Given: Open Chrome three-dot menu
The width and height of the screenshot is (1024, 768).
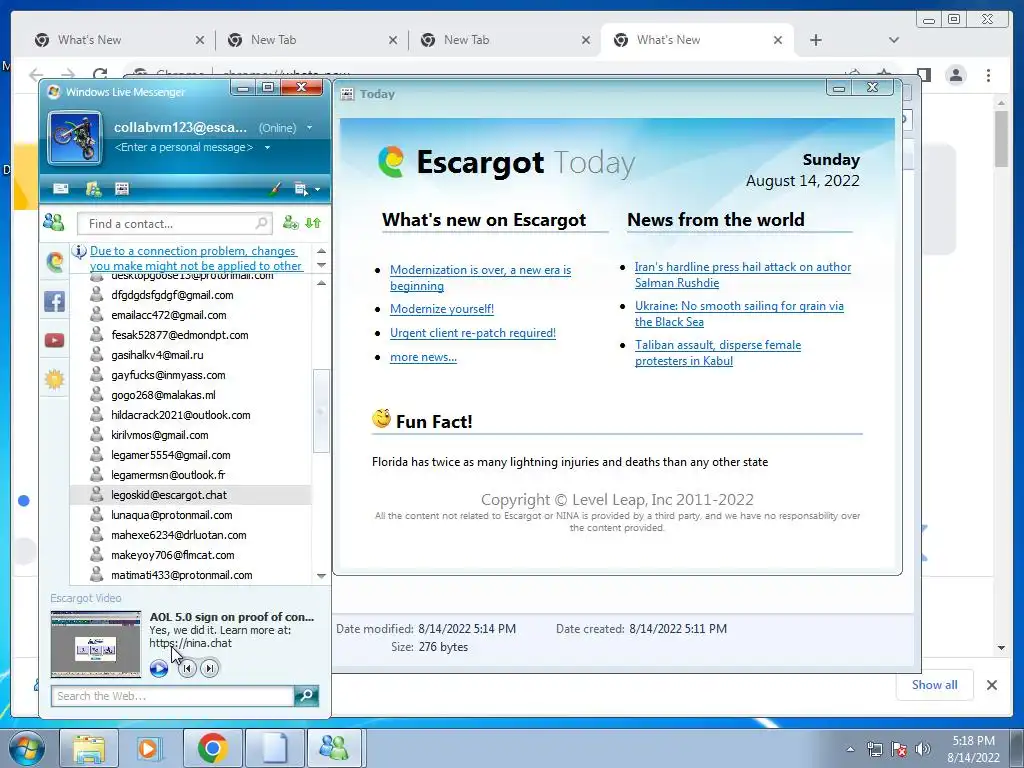Looking at the screenshot, I should coord(989,75).
